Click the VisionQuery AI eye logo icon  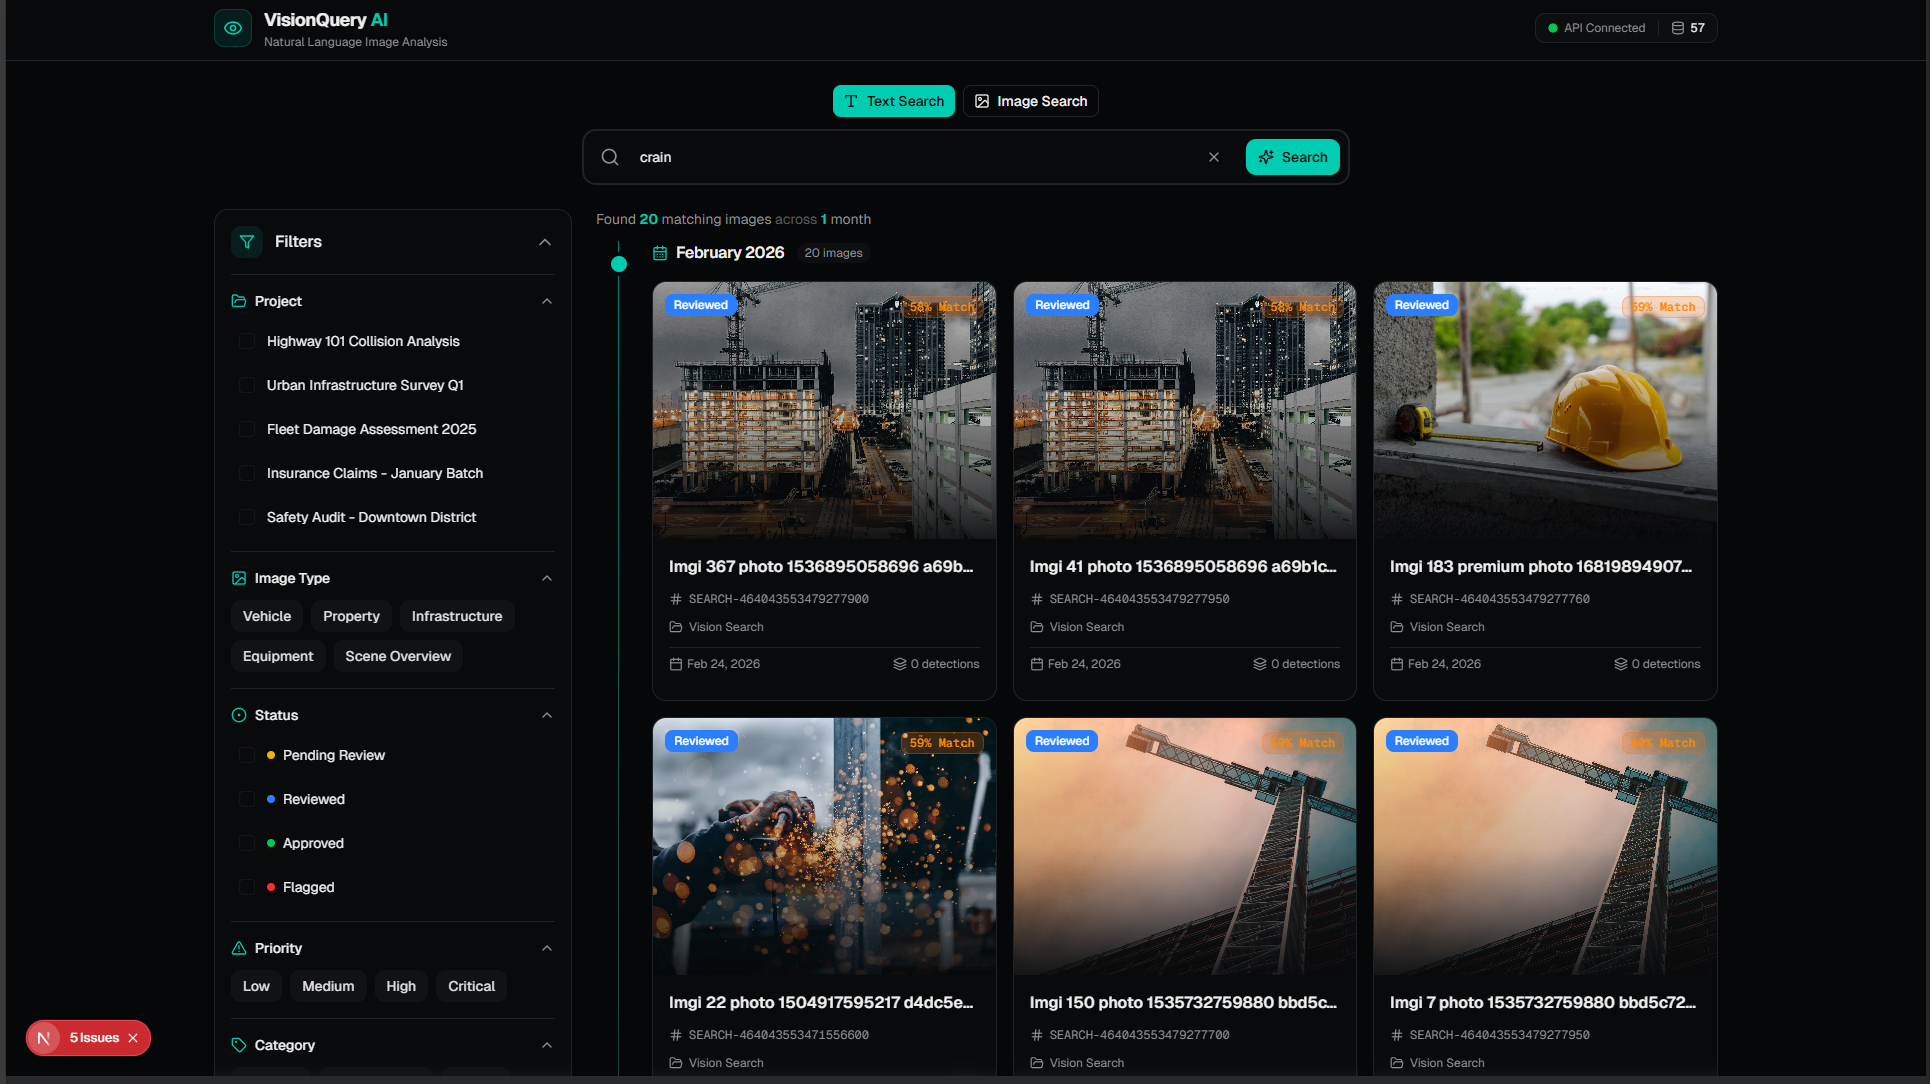[x=232, y=28]
